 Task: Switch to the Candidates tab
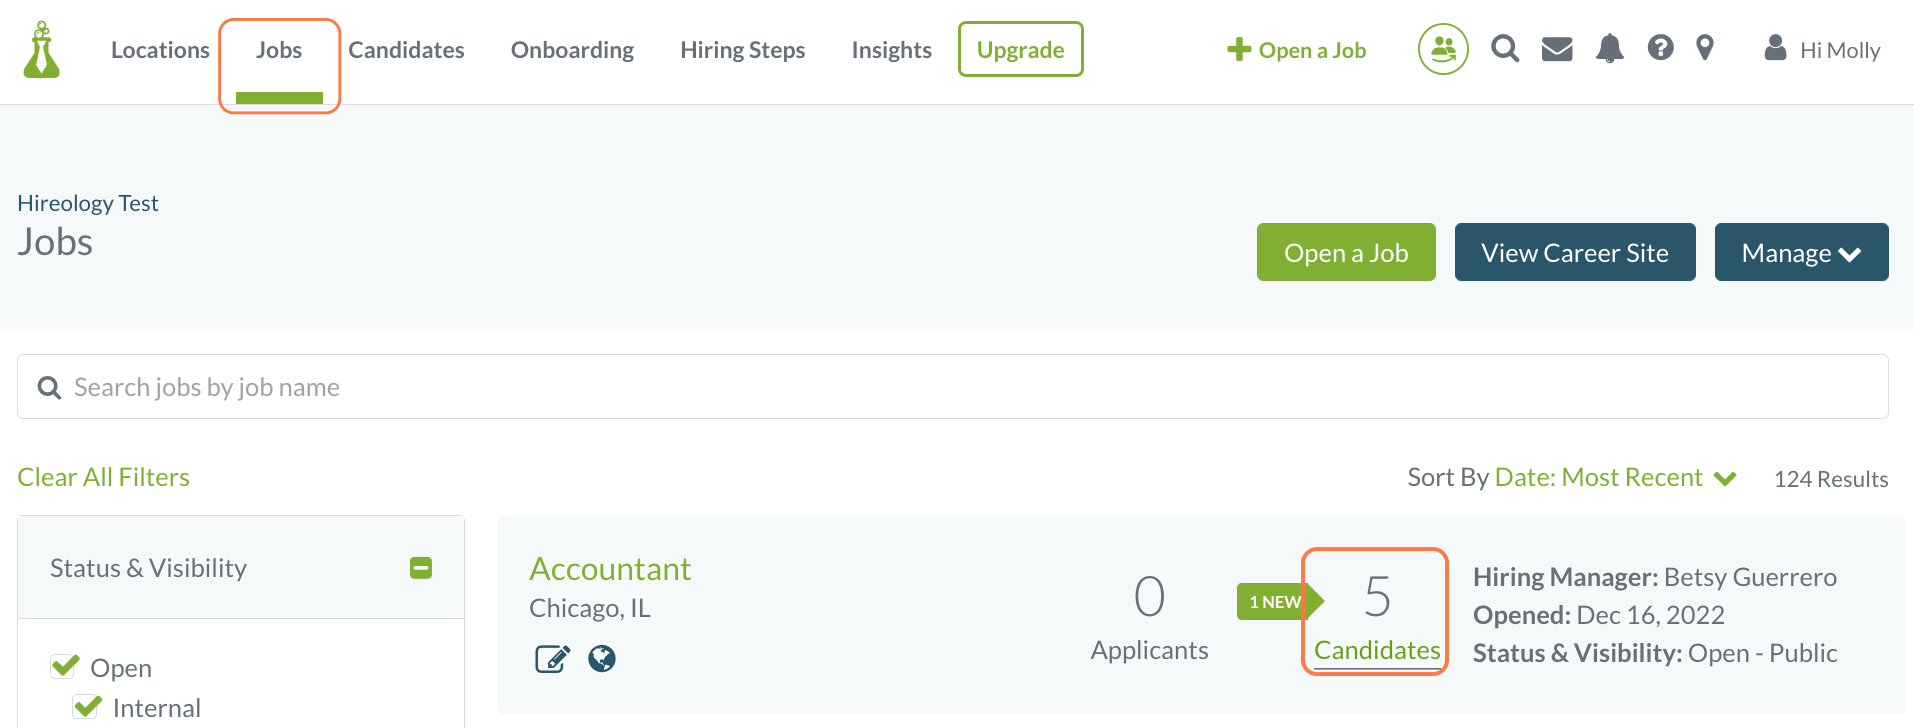406,50
